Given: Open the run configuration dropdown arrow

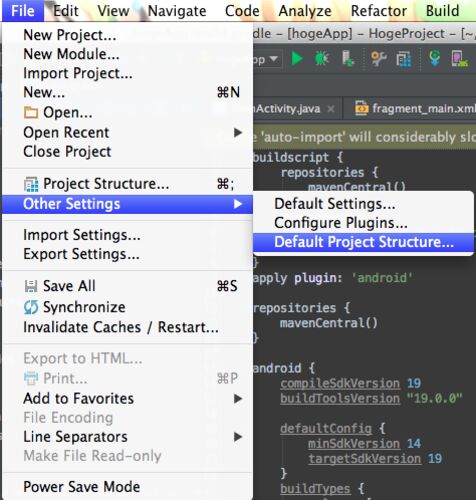Looking at the screenshot, I should 274,59.
